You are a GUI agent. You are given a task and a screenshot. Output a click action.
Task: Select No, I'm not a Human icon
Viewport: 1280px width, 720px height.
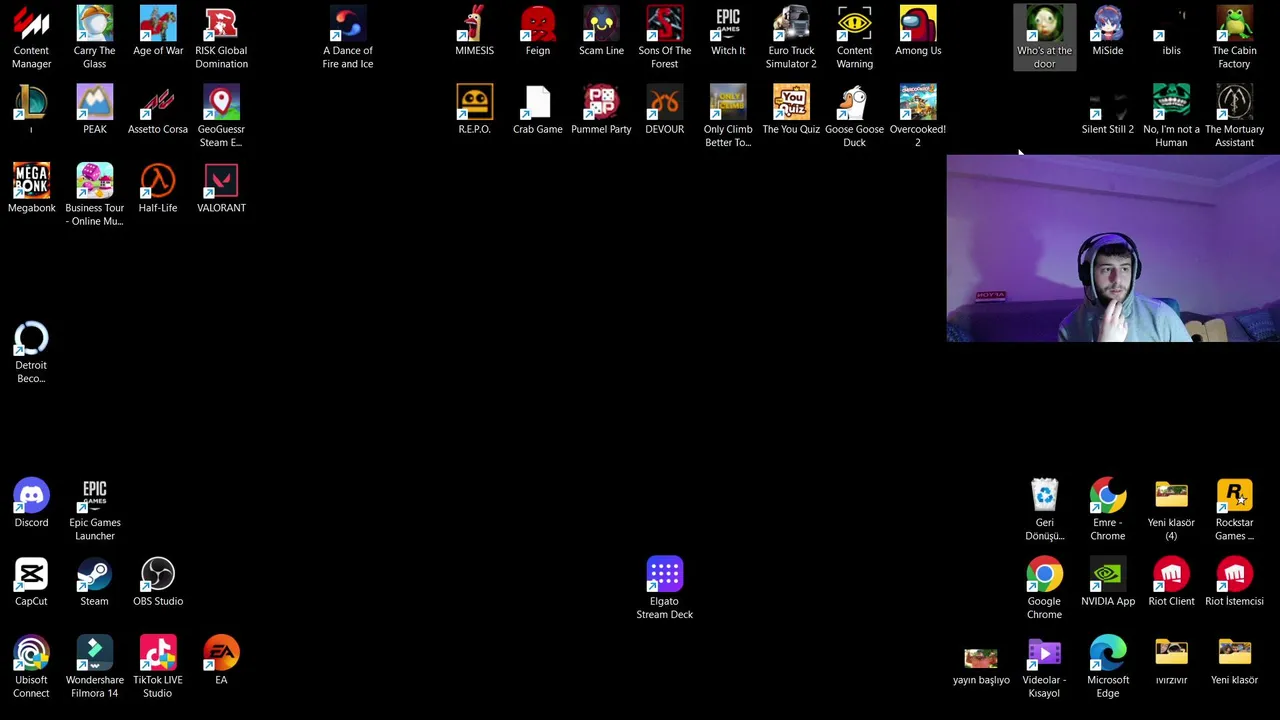pyautogui.click(x=1171, y=116)
